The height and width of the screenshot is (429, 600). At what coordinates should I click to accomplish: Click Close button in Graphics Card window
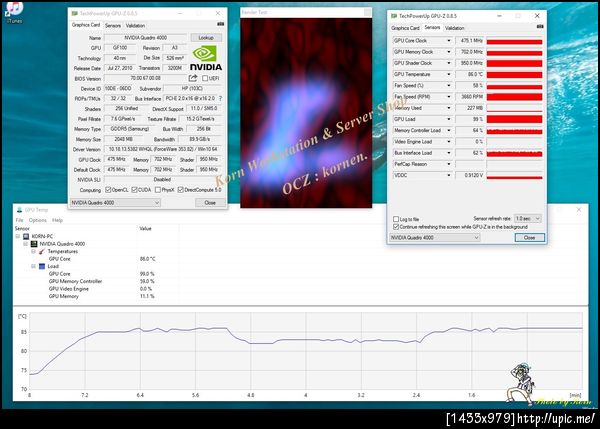point(210,202)
